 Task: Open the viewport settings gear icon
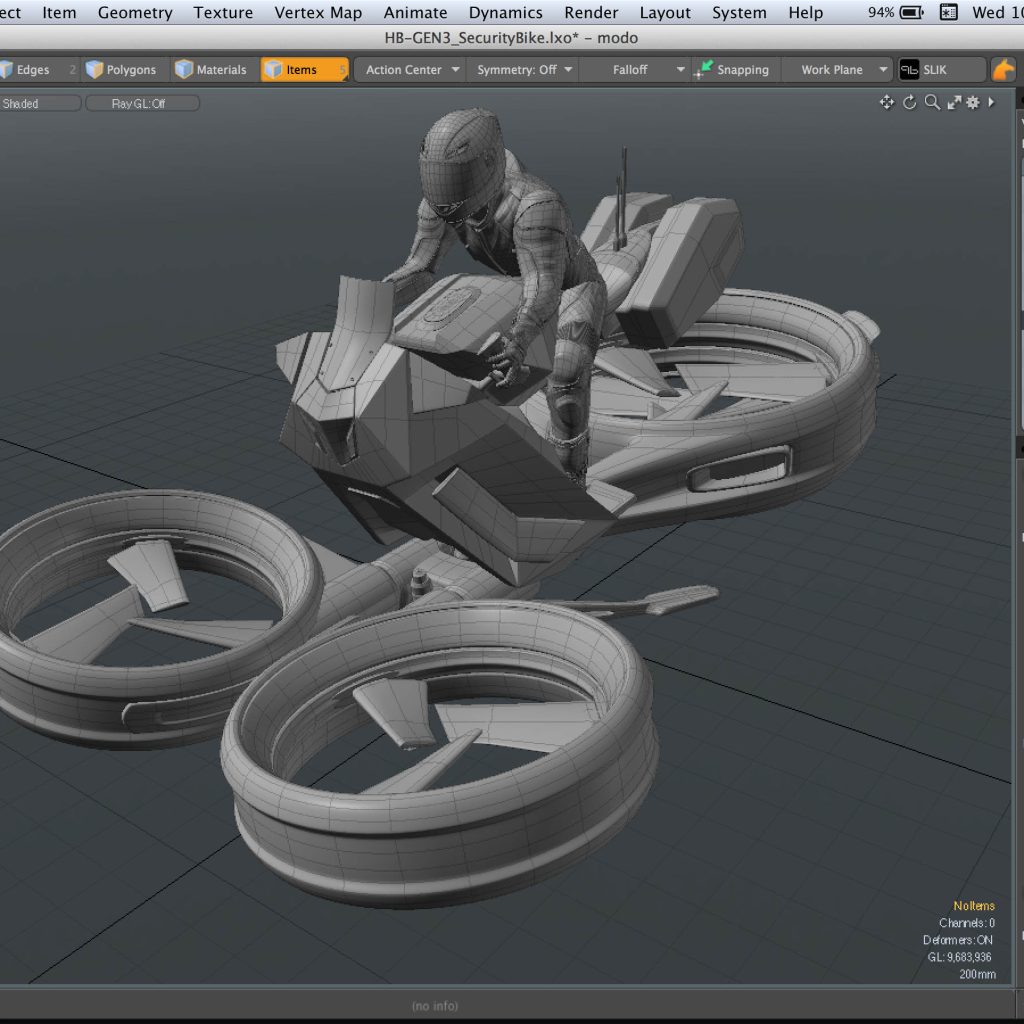tap(973, 102)
